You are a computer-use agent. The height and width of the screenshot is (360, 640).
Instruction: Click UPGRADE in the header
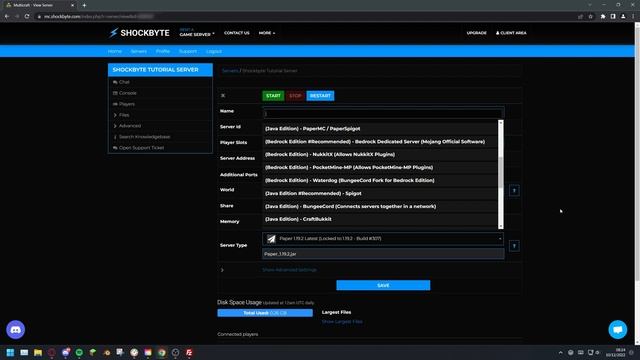click(476, 33)
